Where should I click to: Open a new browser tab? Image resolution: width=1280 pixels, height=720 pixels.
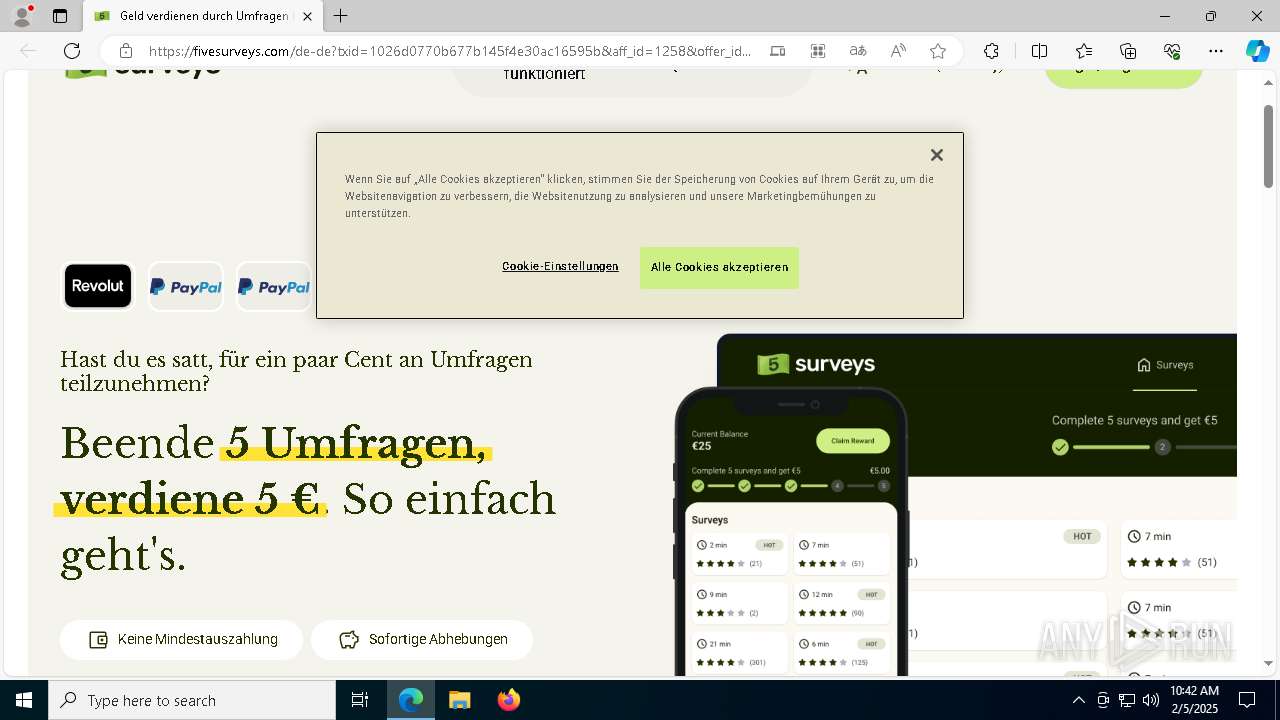coord(341,16)
